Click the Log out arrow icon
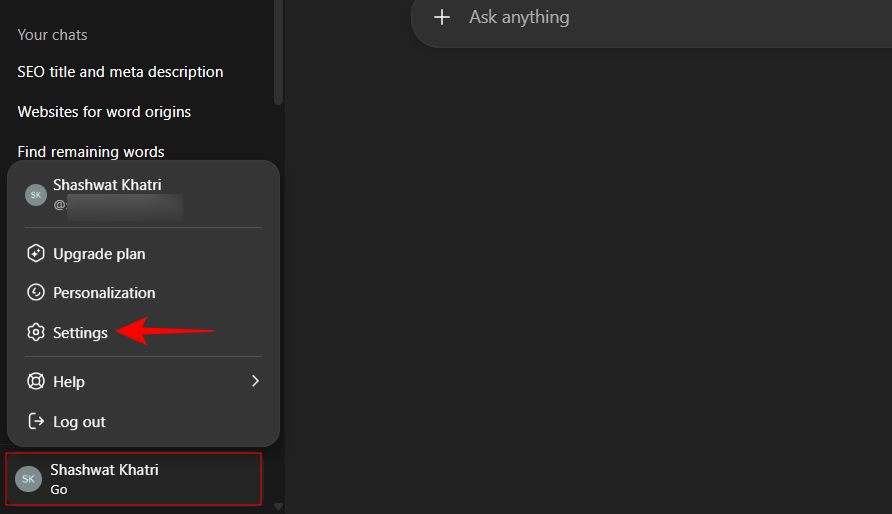Screen dimensions: 892x514 pyautogui.click(x=36, y=422)
